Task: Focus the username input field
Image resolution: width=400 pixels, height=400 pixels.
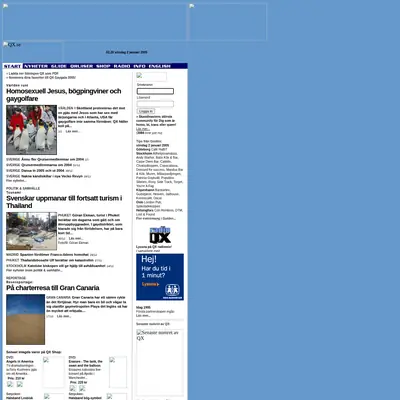Action: [155, 91]
